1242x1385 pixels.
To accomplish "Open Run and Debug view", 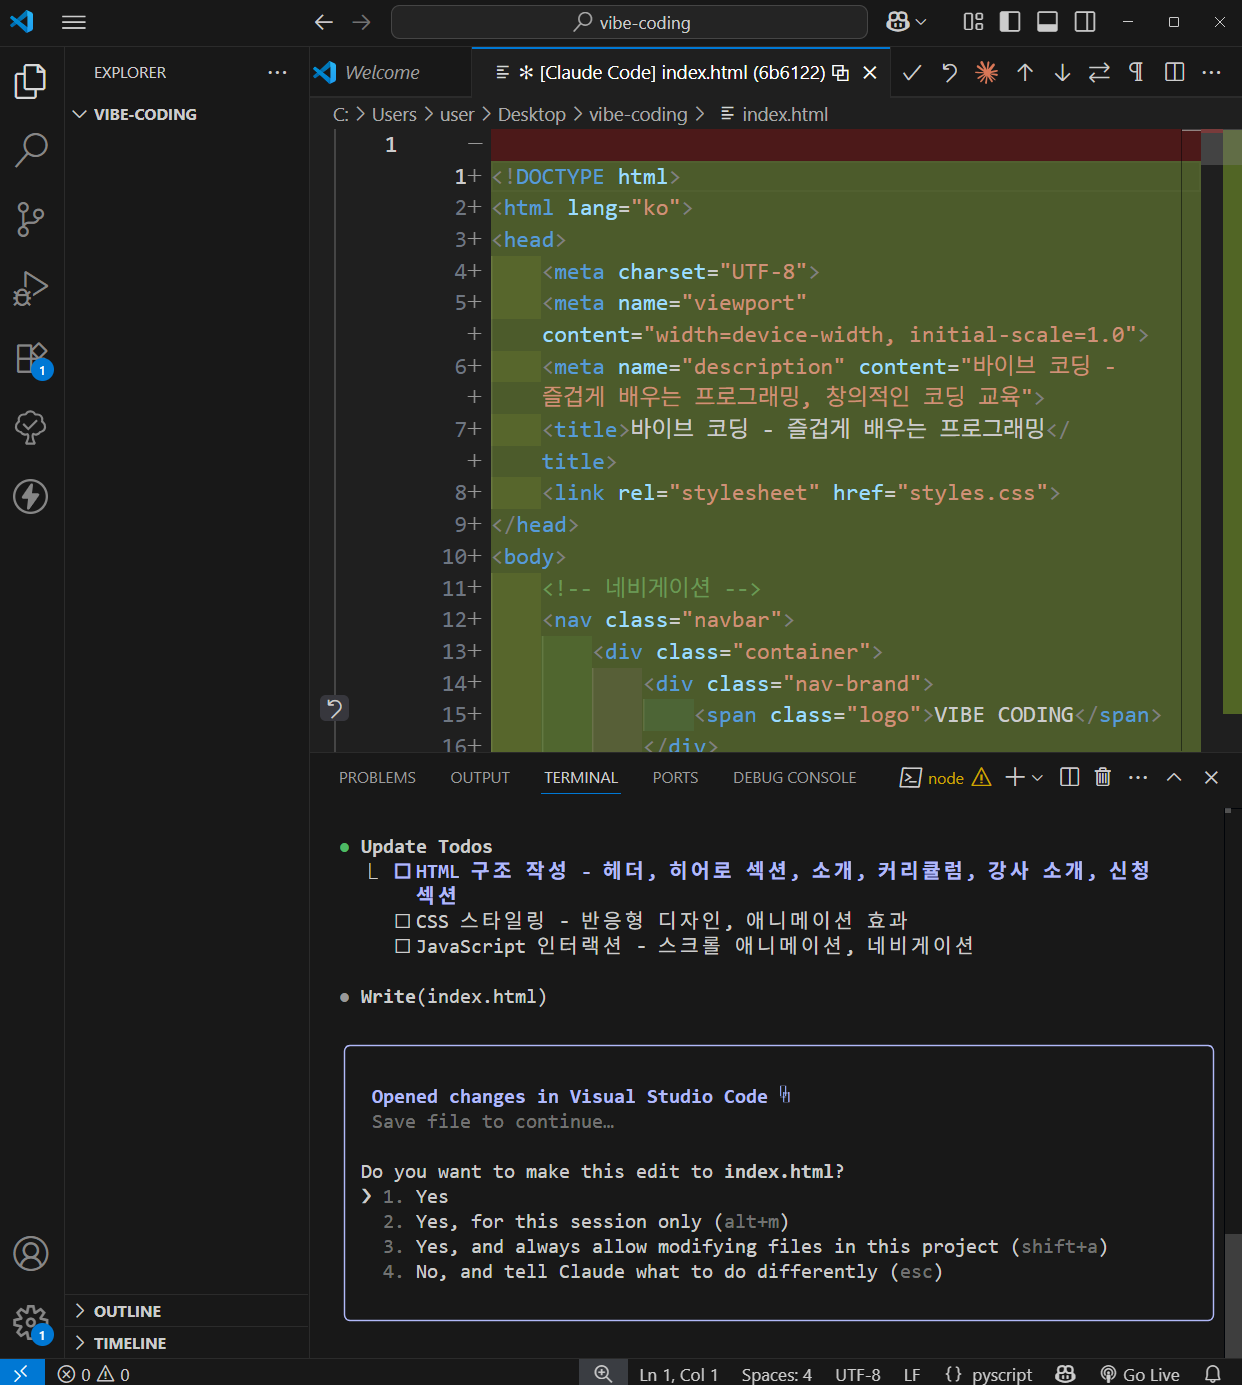I will coord(31,289).
